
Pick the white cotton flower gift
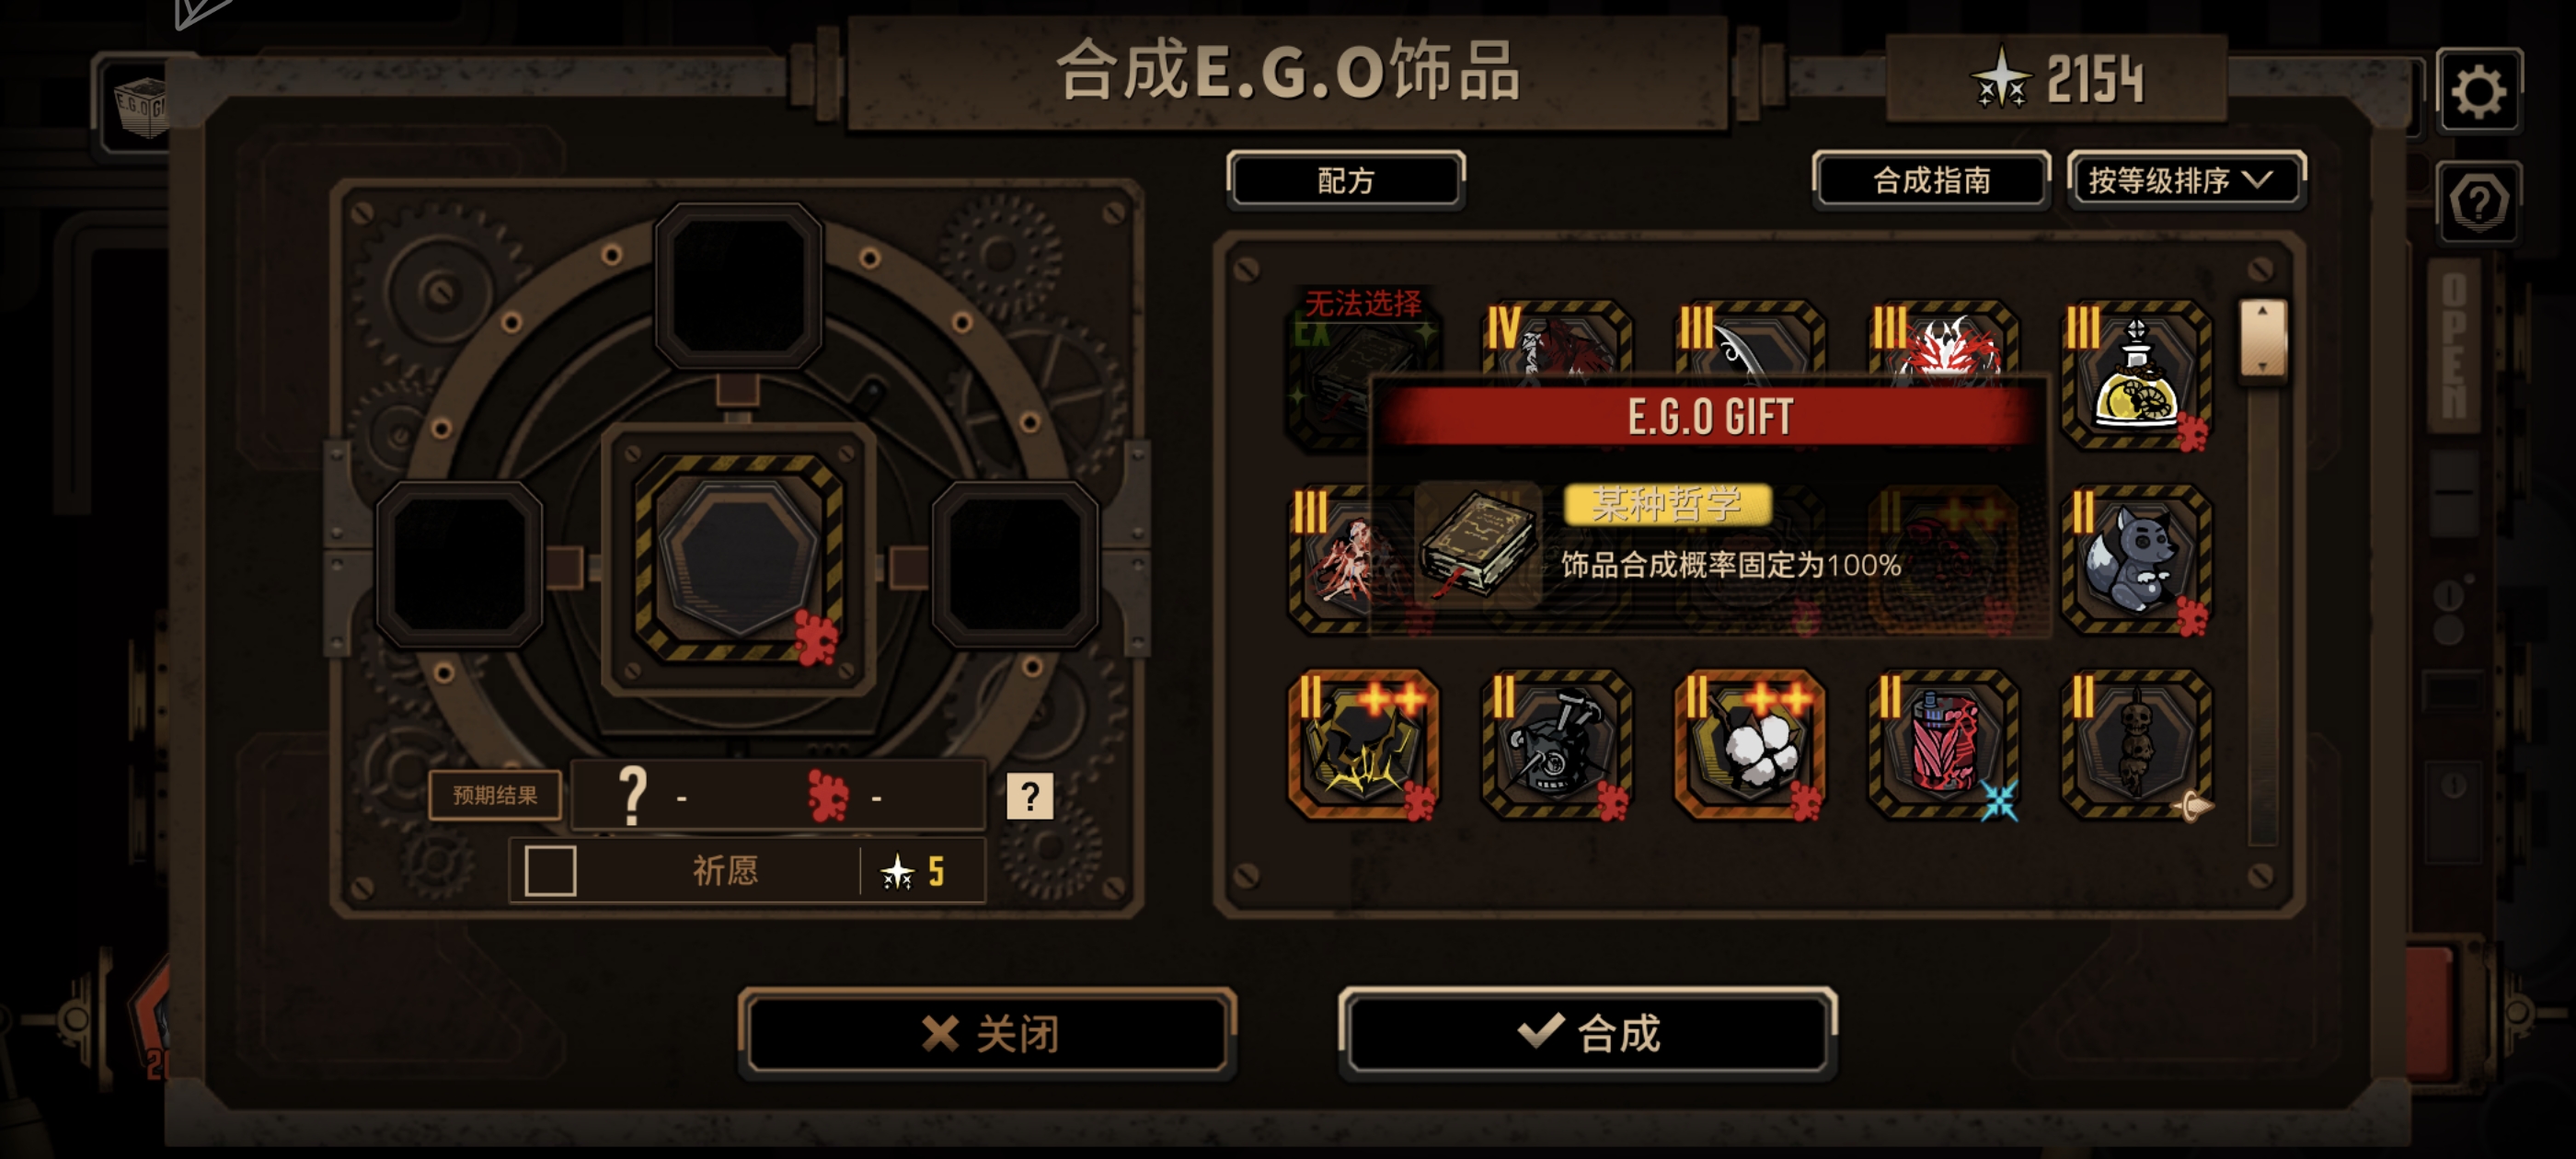pos(1750,745)
